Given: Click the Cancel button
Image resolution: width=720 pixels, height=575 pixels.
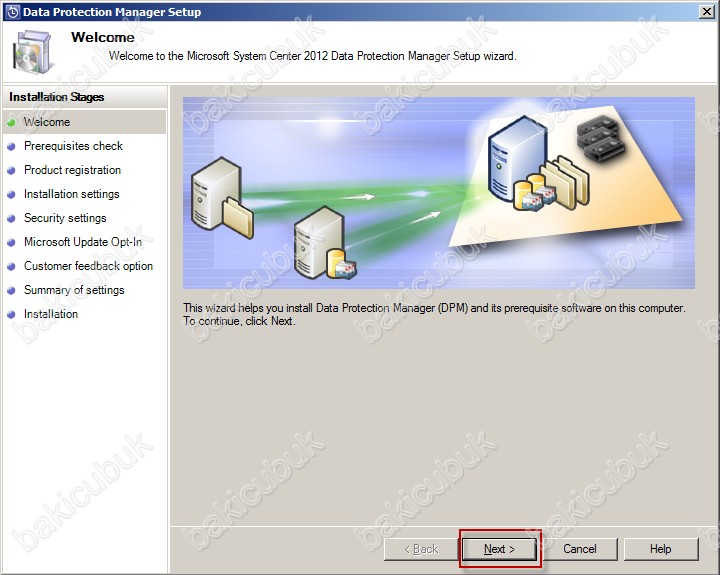Looking at the screenshot, I should (579, 548).
